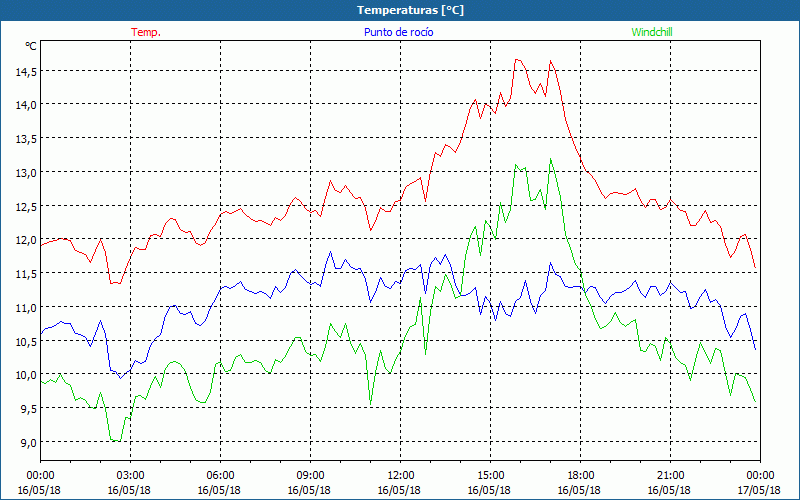Click the 06:00 time axis label

tap(220, 475)
